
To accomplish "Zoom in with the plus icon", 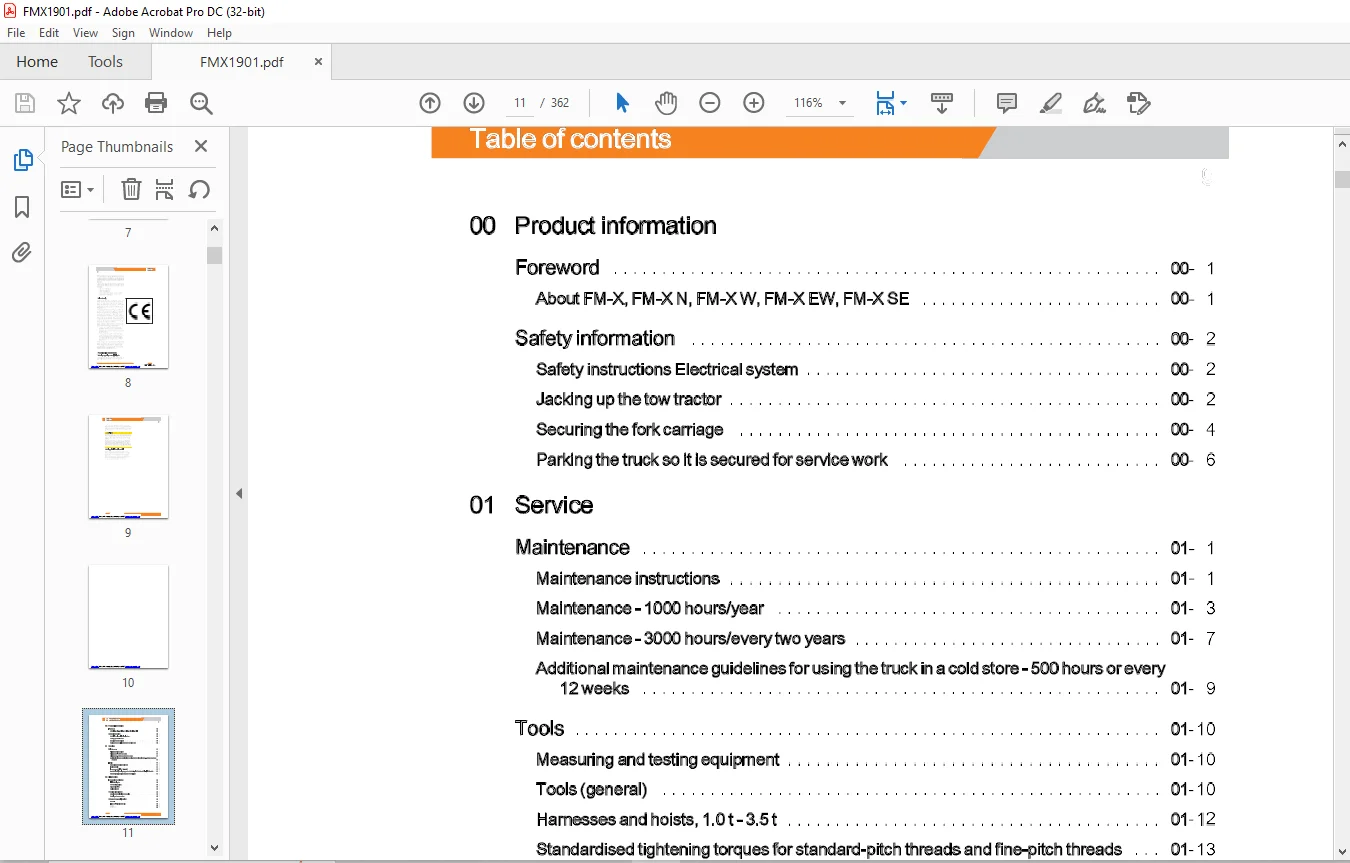I will 754,103.
